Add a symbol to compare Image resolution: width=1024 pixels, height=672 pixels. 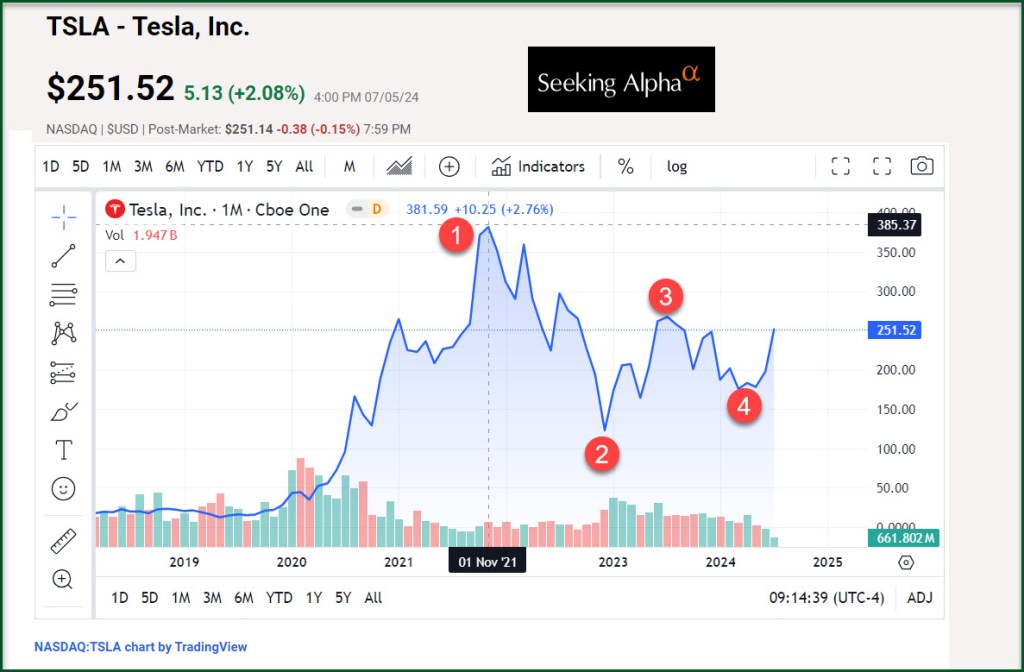coord(449,167)
